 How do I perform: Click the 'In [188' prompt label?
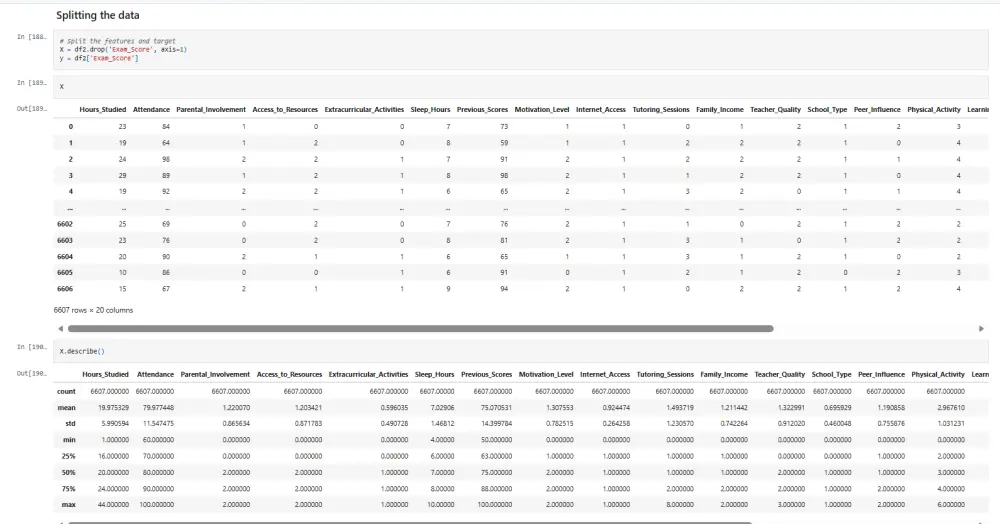32,37
